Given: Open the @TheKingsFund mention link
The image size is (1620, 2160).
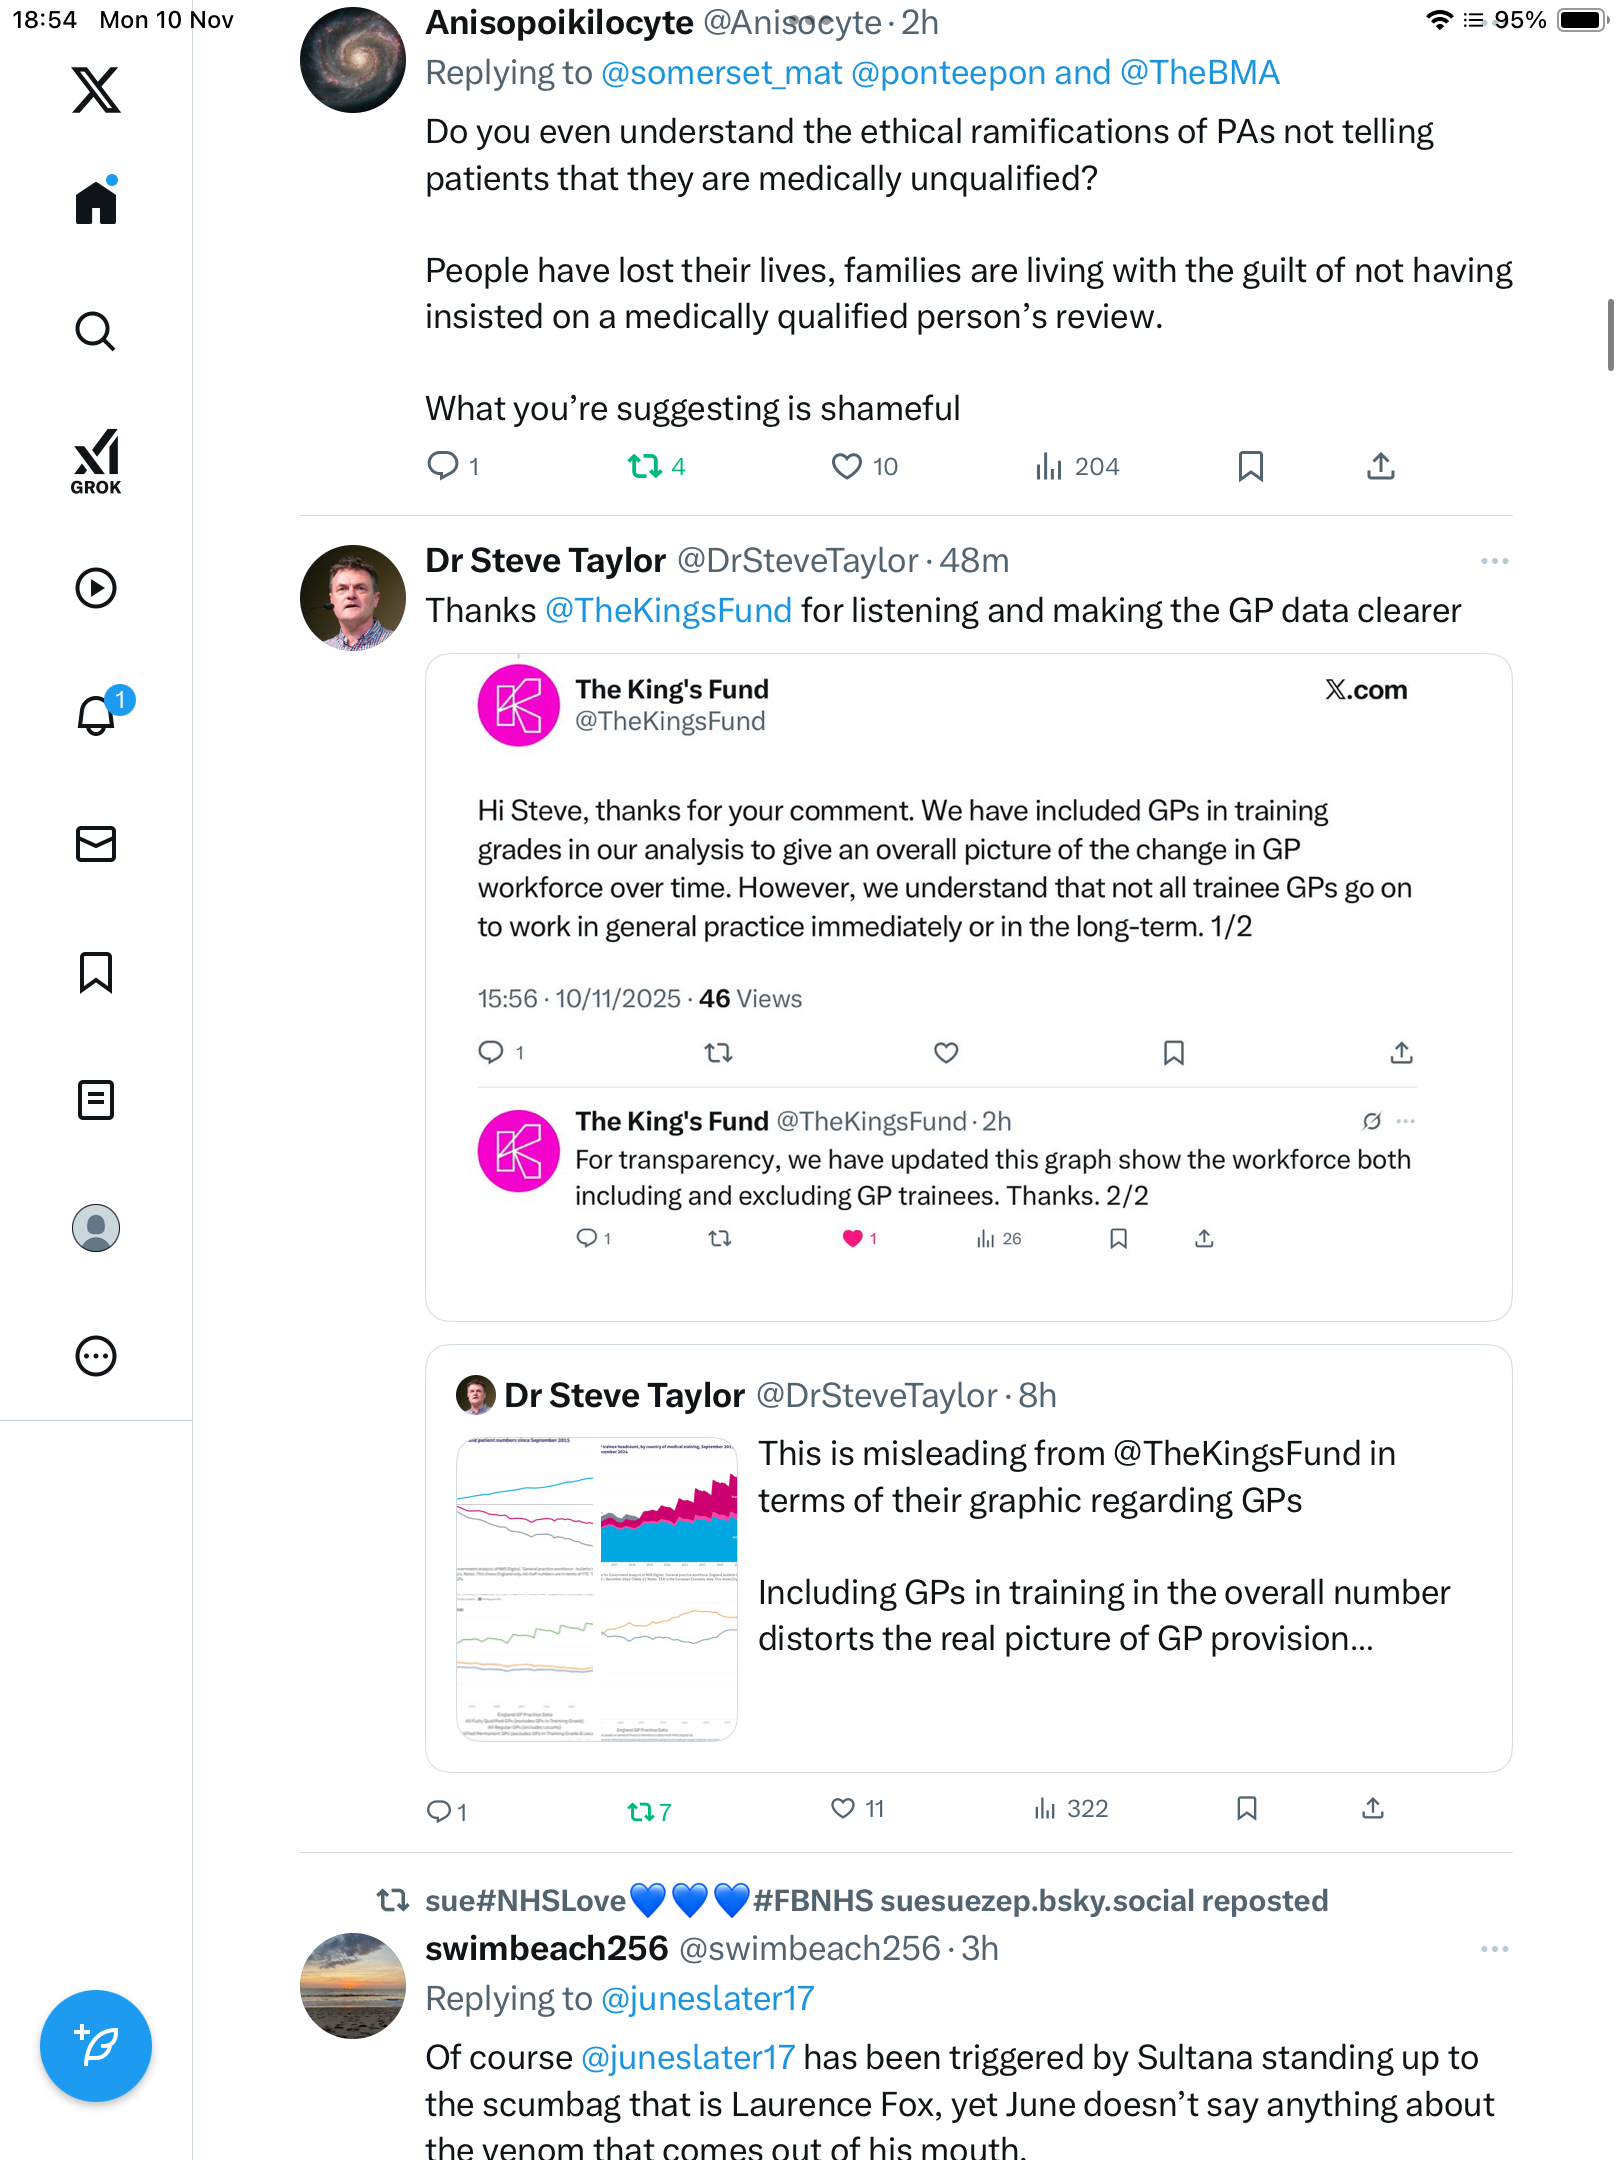Looking at the screenshot, I should 668,611.
